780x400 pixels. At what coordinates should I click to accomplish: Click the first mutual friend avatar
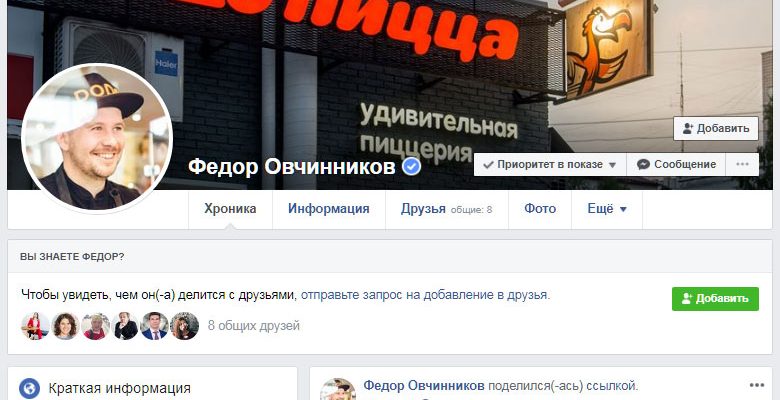[x=35, y=326]
